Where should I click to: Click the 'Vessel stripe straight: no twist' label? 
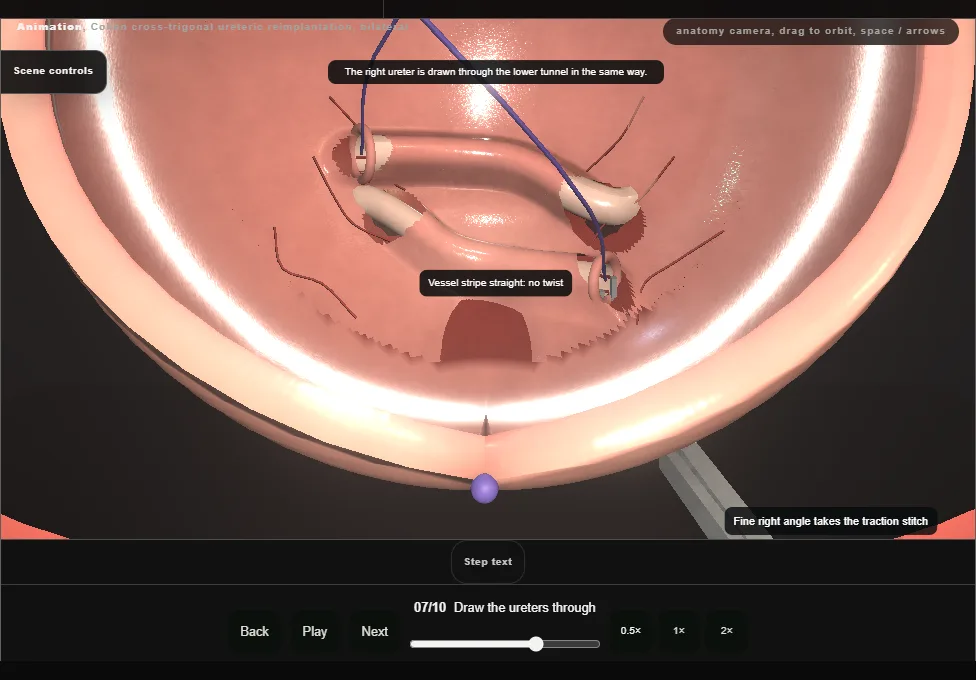tap(495, 283)
